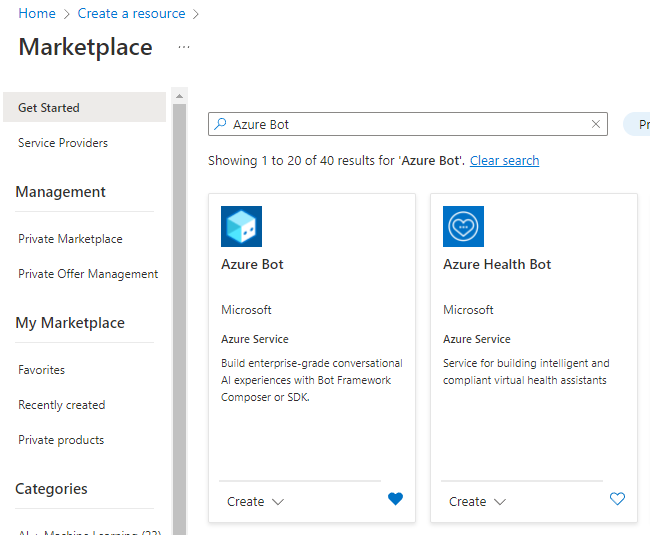Select Get Started in the sidebar
The width and height of the screenshot is (650, 535).
[84, 107]
